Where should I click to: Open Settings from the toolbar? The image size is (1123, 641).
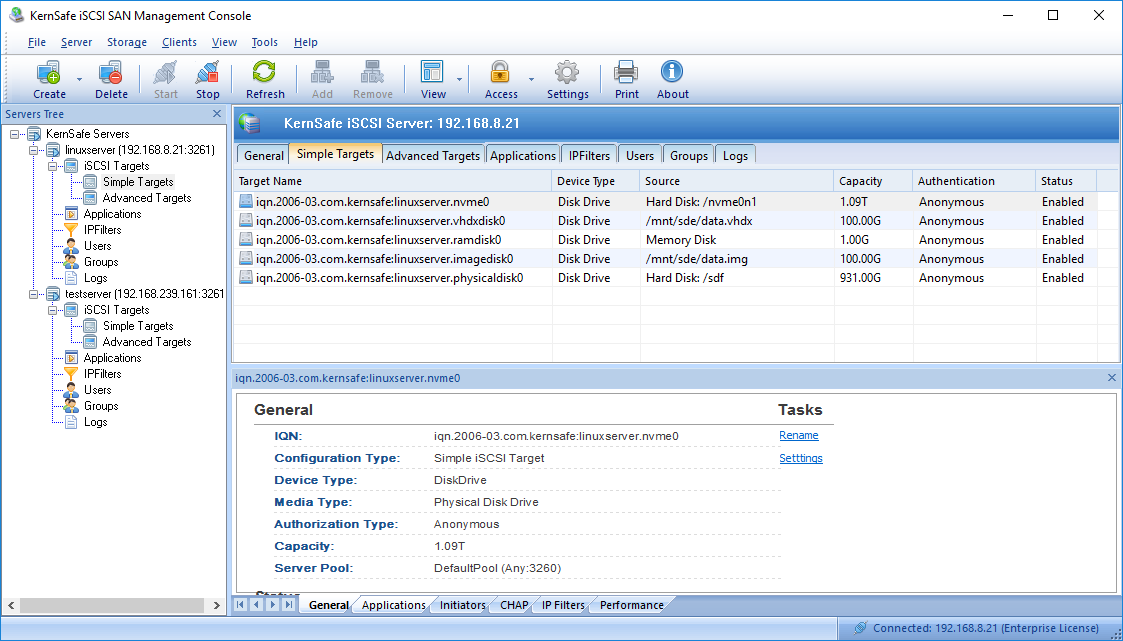pyautogui.click(x=567, y=72)
